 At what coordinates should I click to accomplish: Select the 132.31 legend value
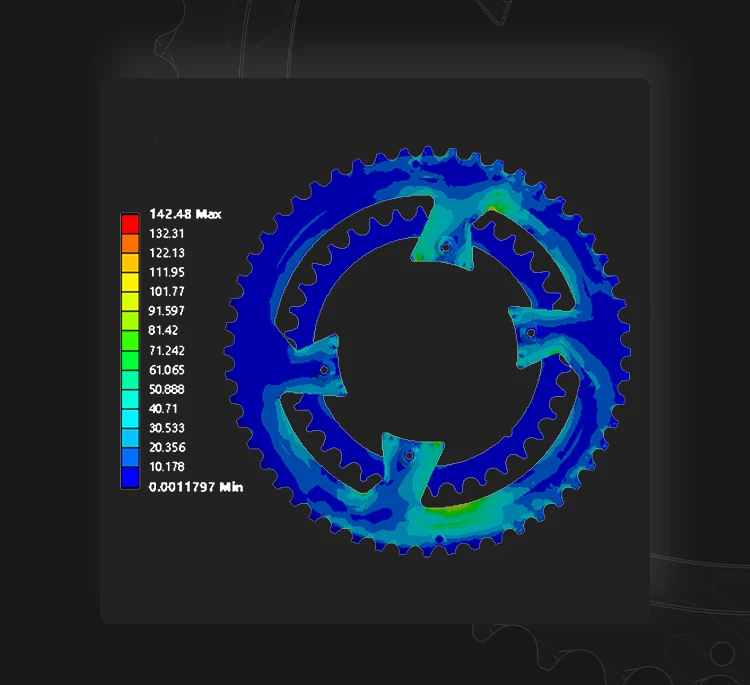pos(166,233)
